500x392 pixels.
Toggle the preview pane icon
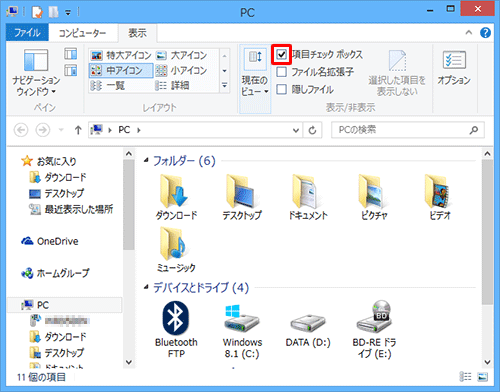[x=71, y=54]
